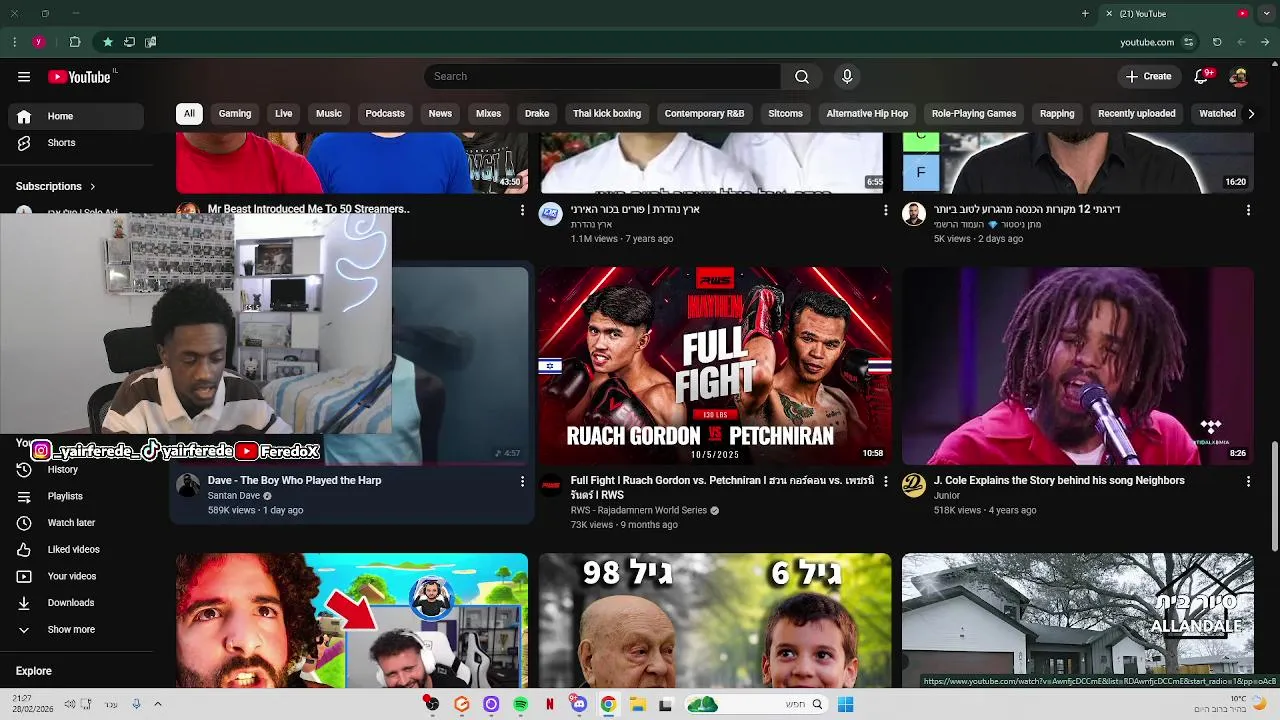Expand Show more in the sidebar
The image size is (1280, 720).
(x=76, y=630)
